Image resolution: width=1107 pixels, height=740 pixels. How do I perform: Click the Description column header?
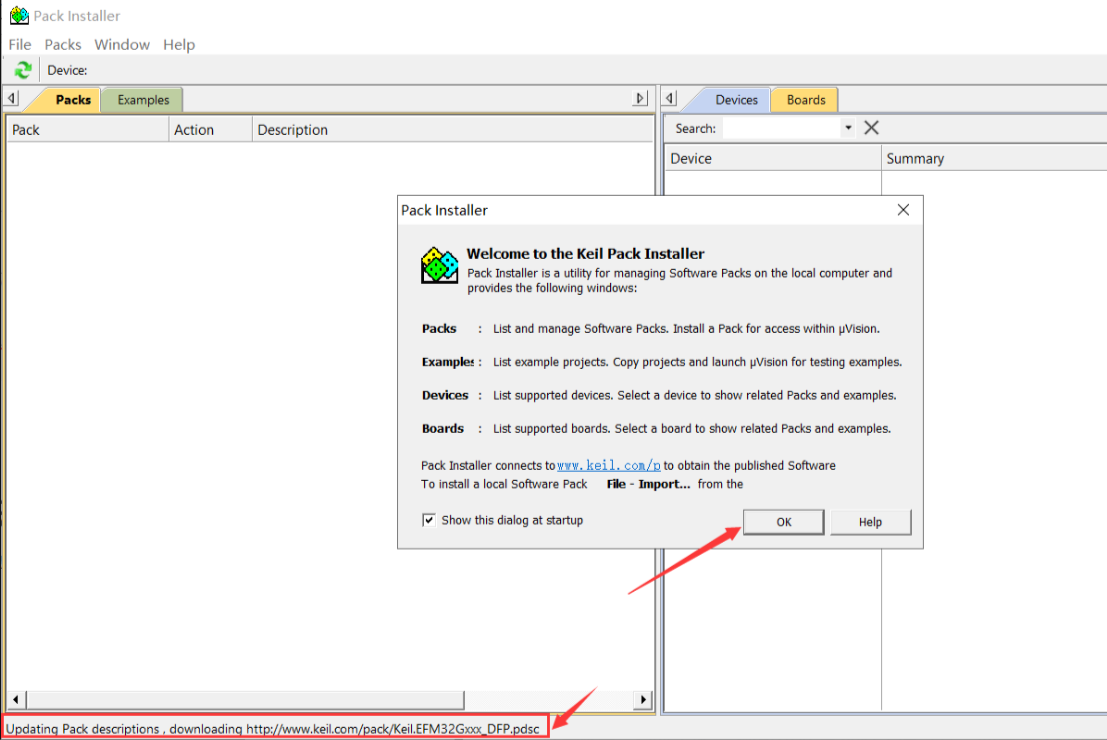click(453, 130)
